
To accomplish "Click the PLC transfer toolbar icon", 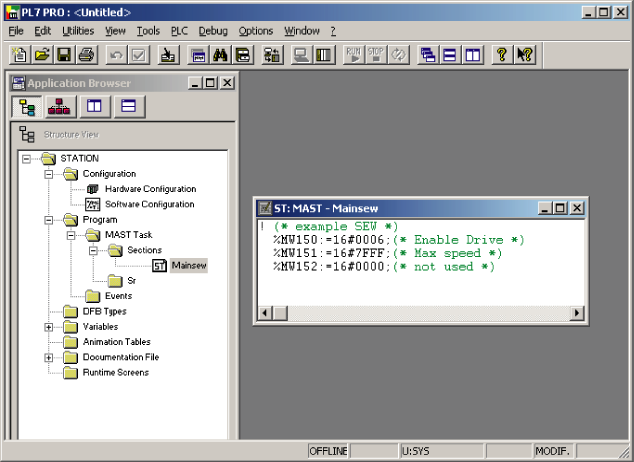I will point(272,55).
